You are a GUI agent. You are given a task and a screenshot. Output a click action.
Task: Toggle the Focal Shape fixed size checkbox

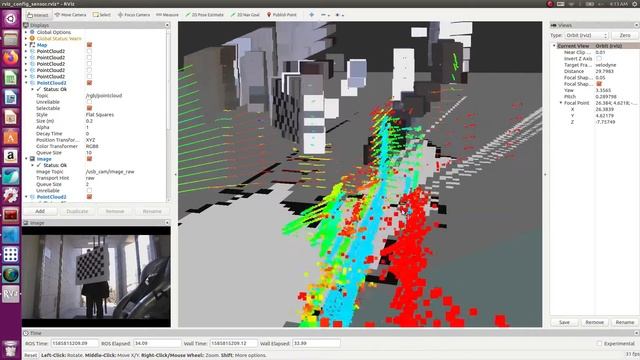click(599, 84)
